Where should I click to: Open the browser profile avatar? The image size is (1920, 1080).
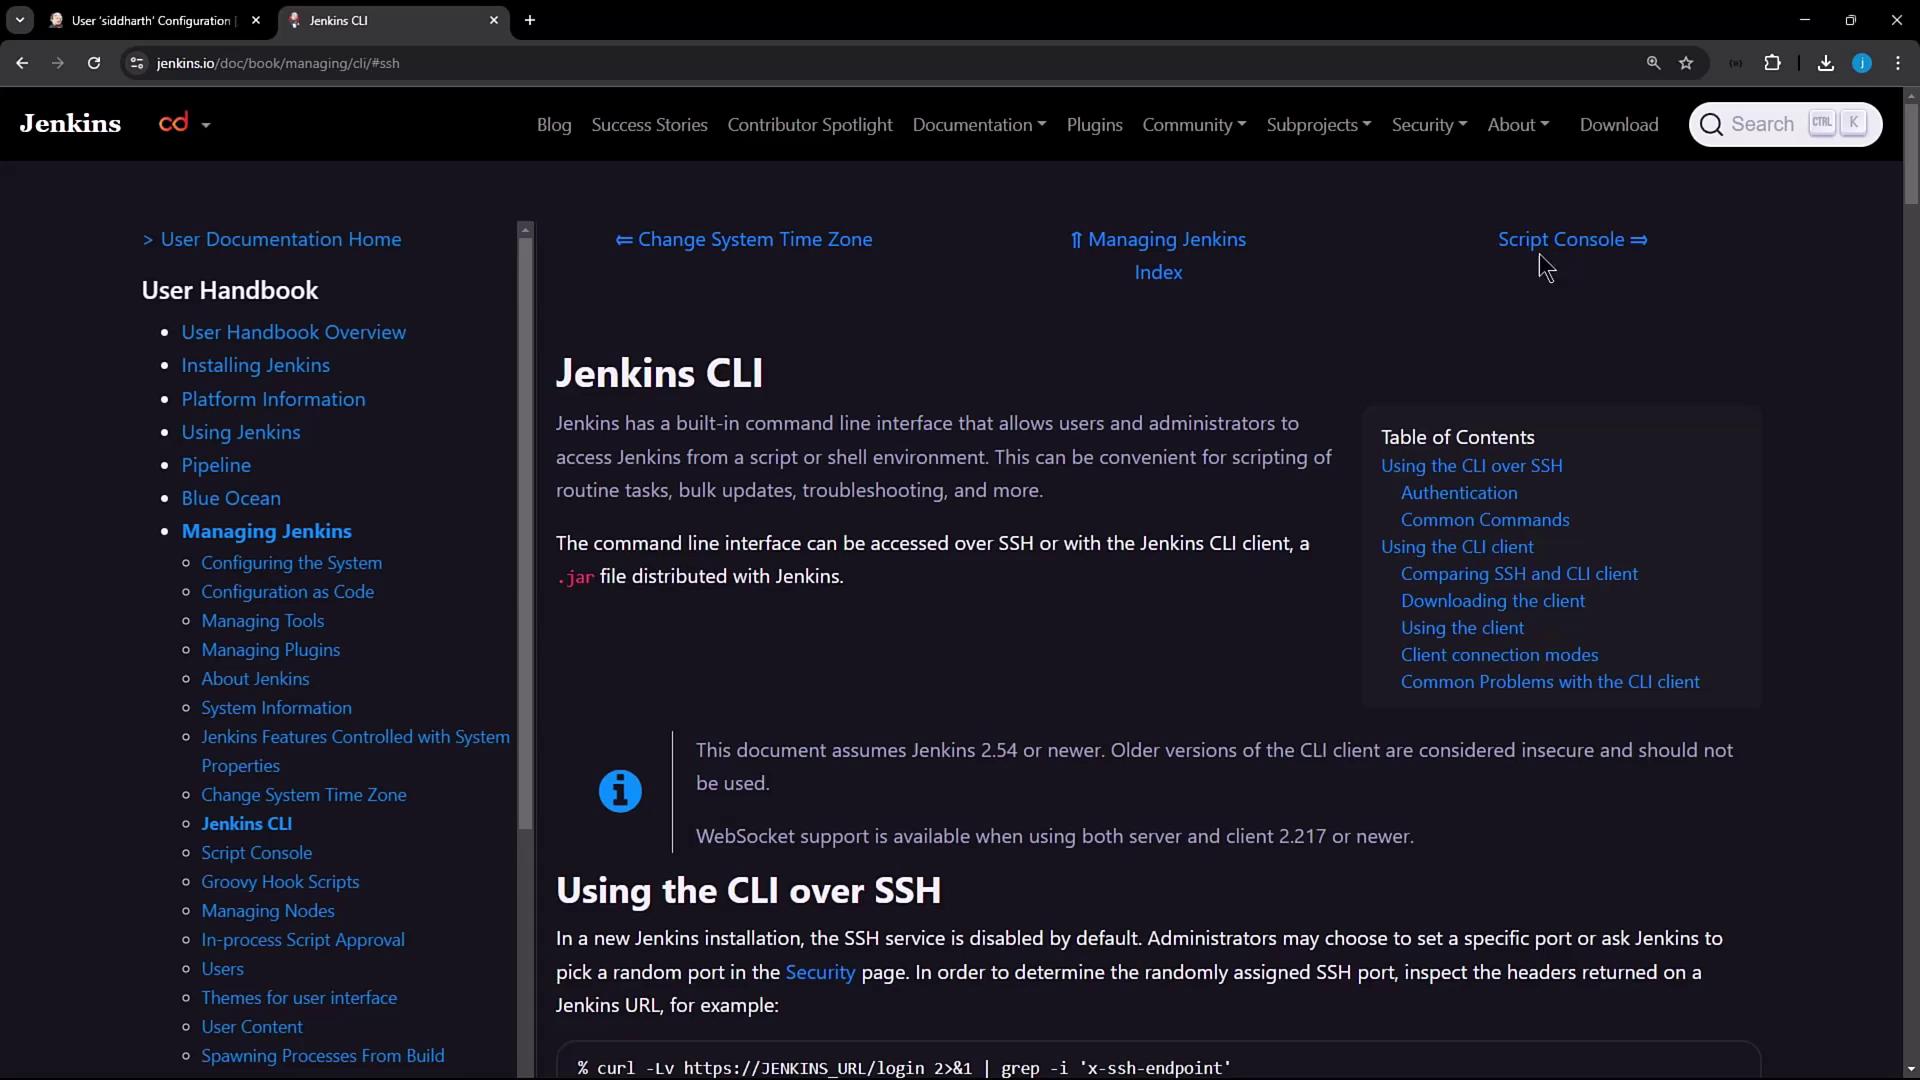click(1862, 63)
